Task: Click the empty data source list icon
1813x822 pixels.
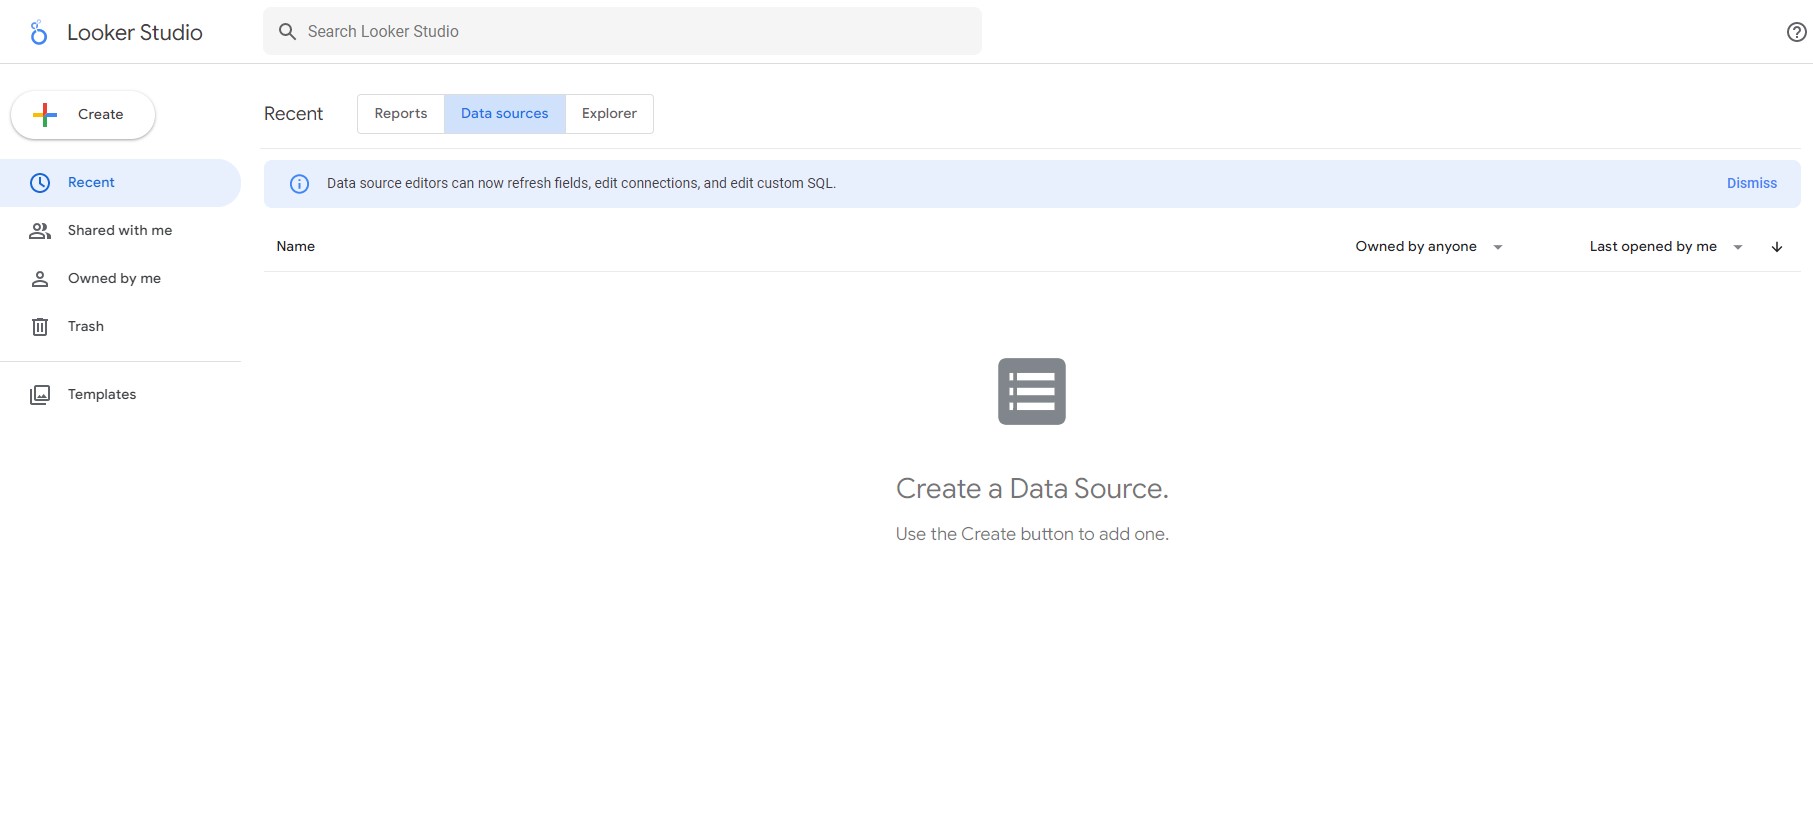Action: pyautogui.click(x=1032, y=391)
